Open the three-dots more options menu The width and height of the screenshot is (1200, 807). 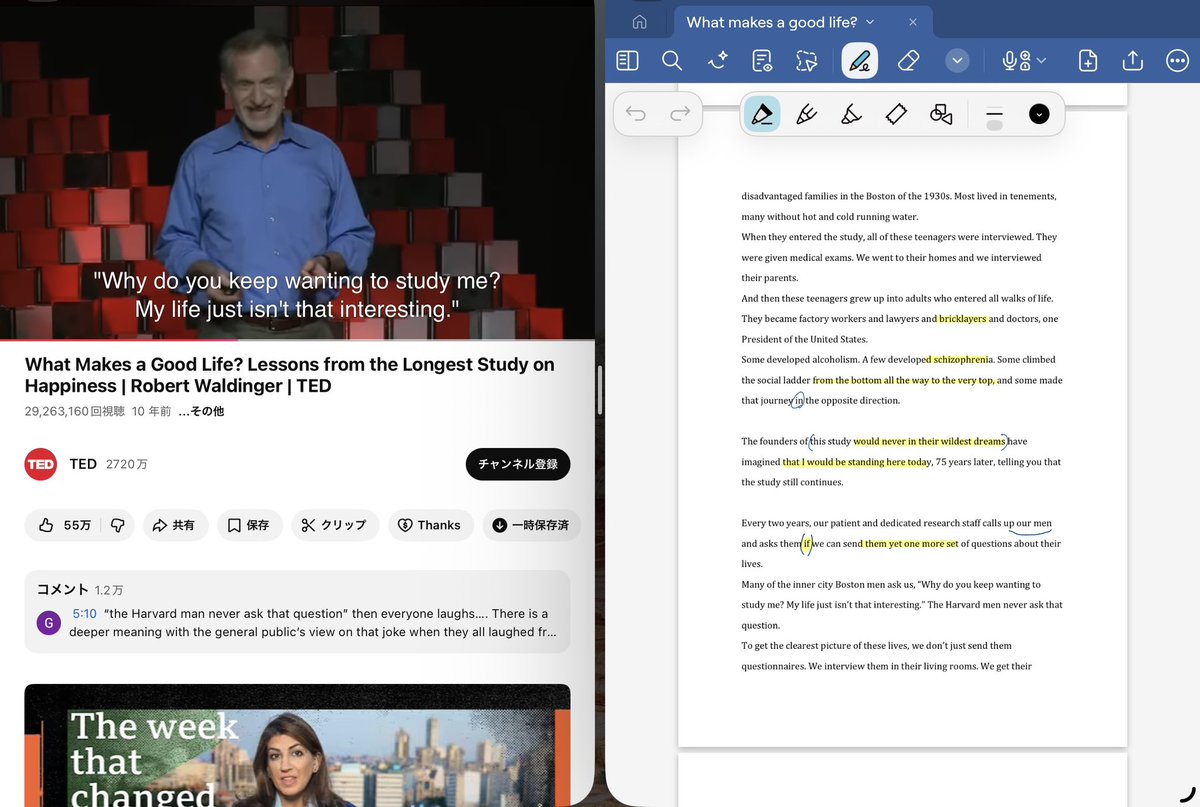point(1177,61)
